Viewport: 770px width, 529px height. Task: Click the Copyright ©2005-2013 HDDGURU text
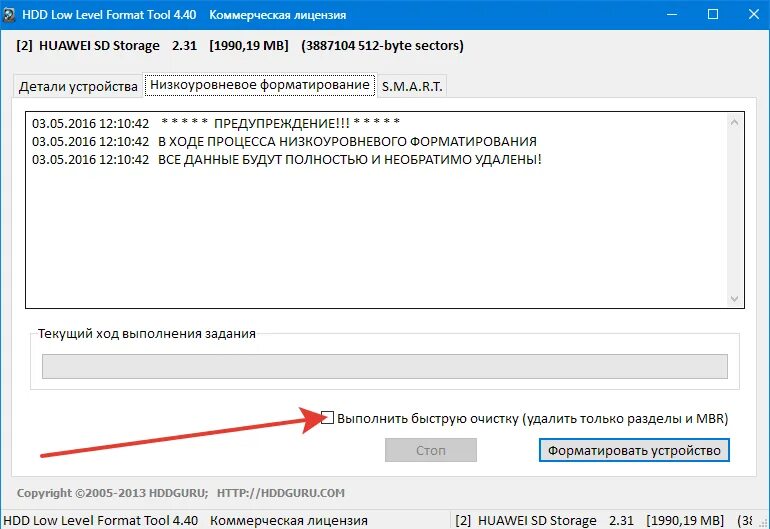pos(112,493)
